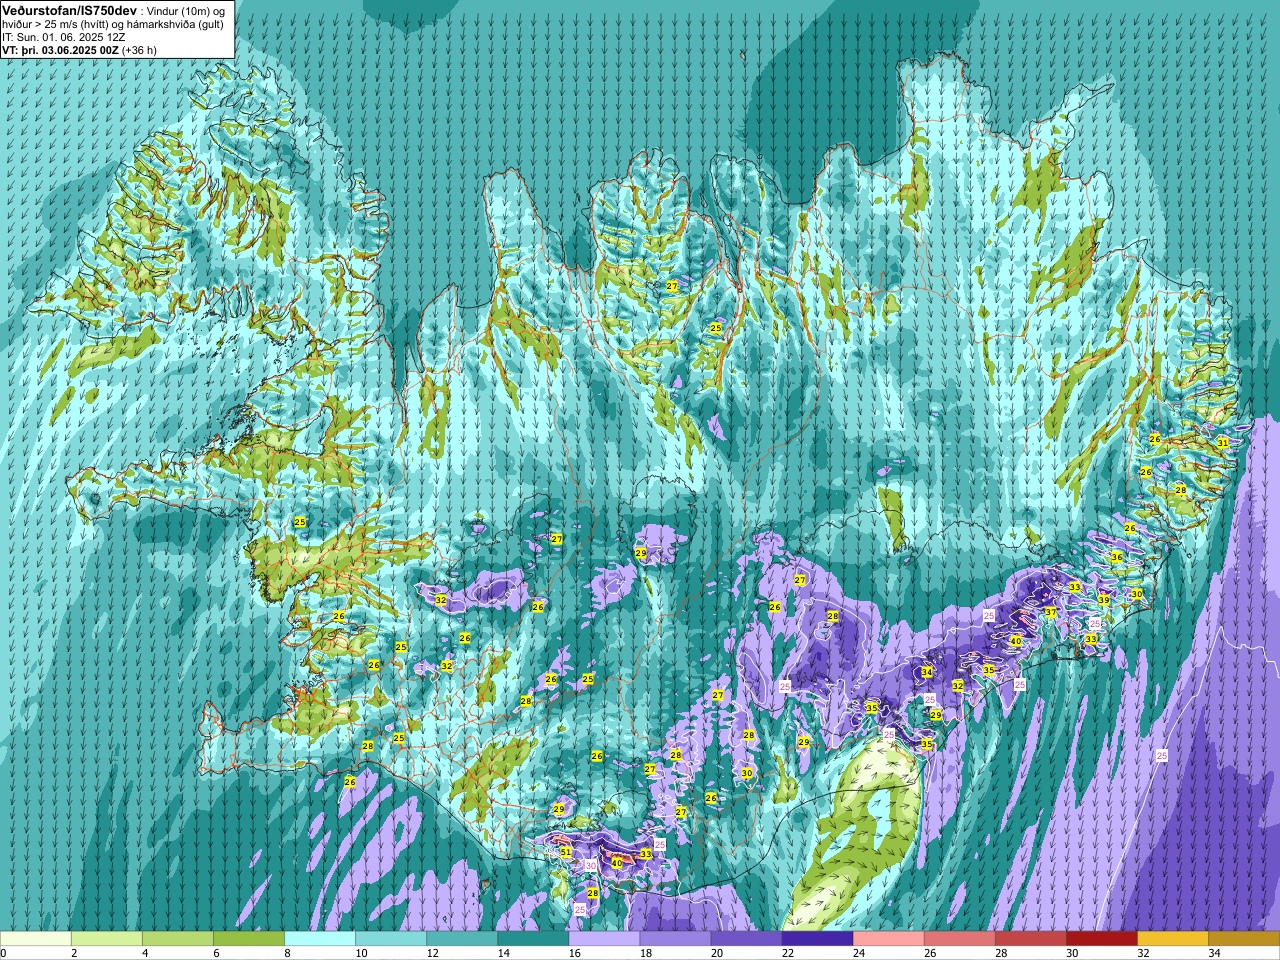Select the salmon 26–28 legend swatch

(x=959, y=939)
